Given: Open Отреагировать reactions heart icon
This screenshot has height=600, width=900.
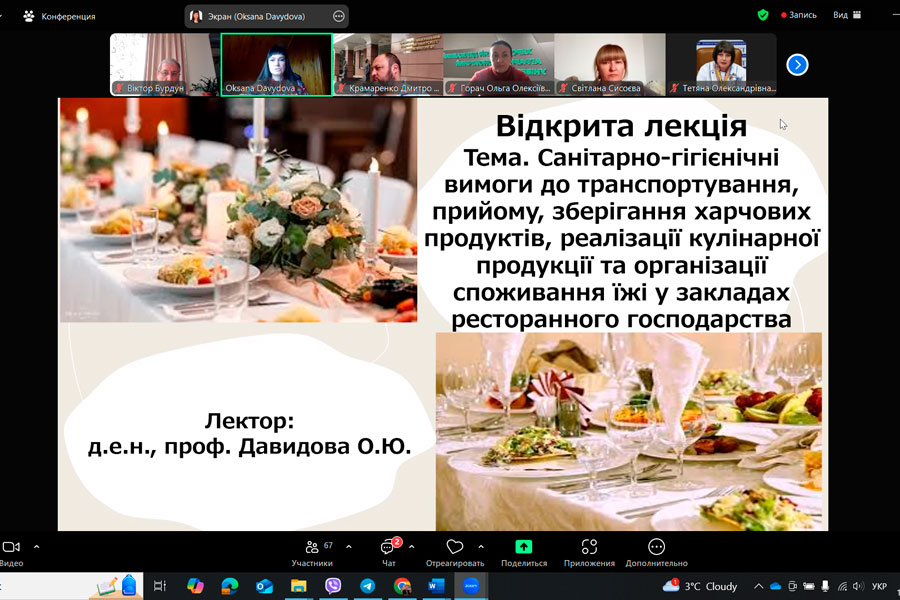Looking at the screenshot, I should click(x=455, y=553).
